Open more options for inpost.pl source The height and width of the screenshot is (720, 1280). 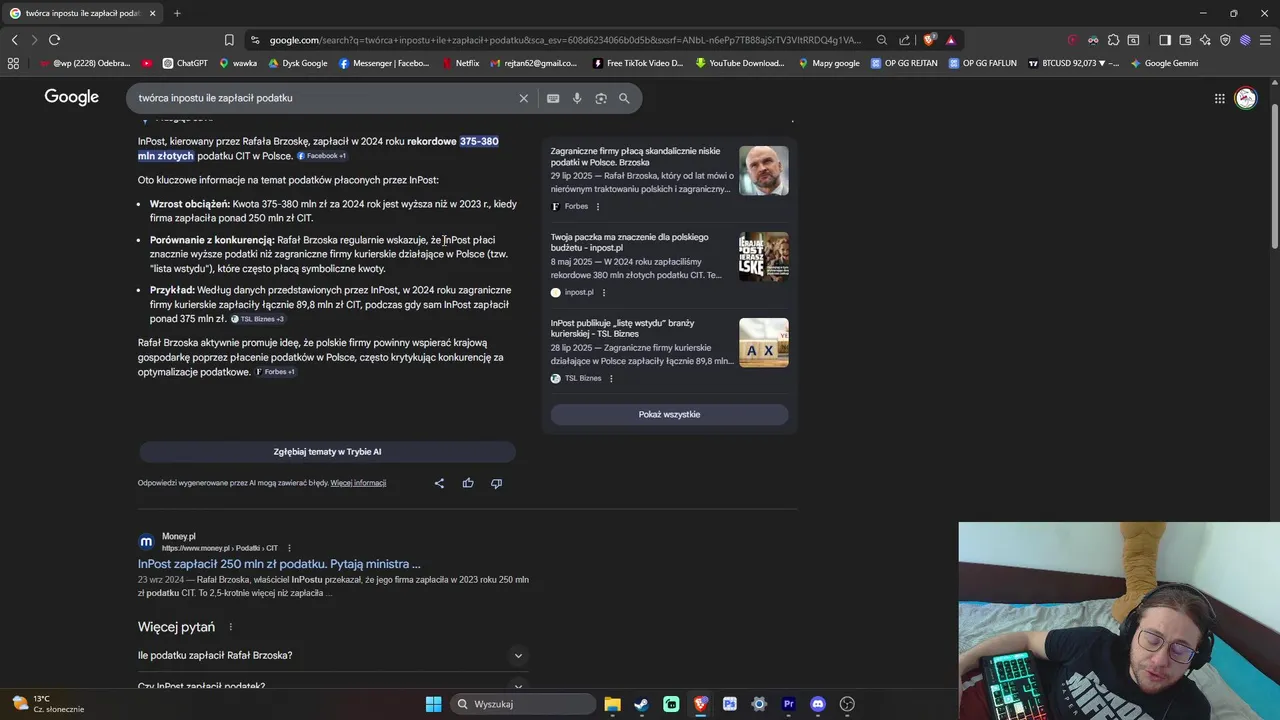[x=604, y=292]
